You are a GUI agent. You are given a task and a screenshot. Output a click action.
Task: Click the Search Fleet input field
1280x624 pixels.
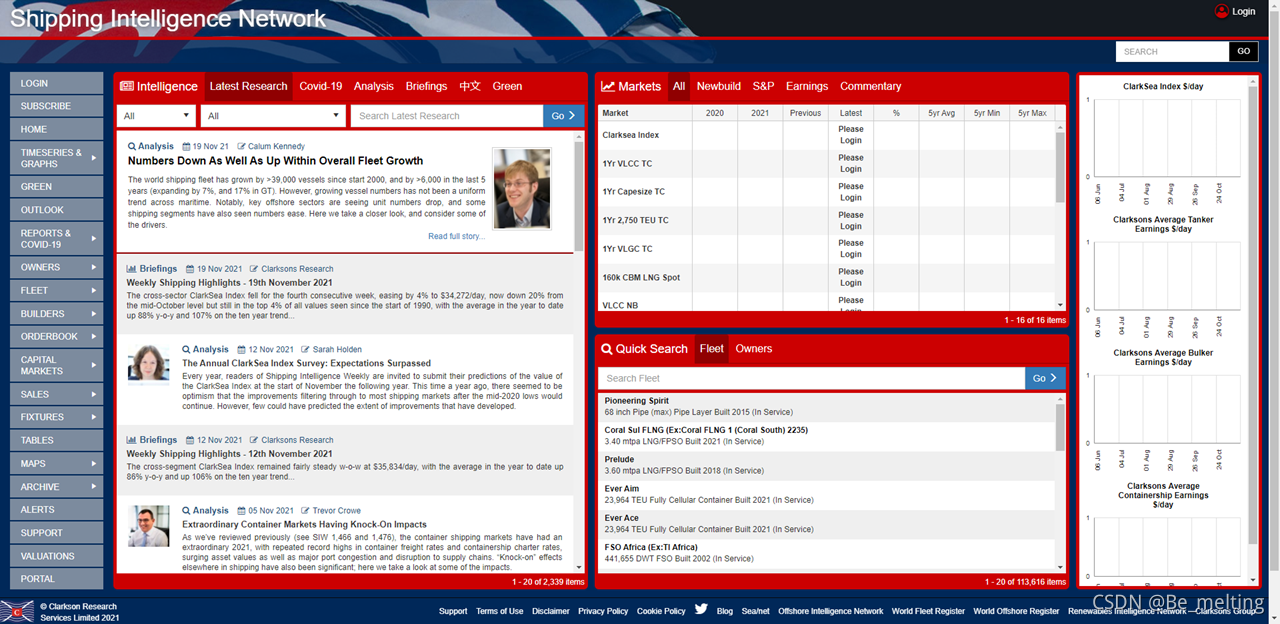pyautogui.click(x=811, y=378)
